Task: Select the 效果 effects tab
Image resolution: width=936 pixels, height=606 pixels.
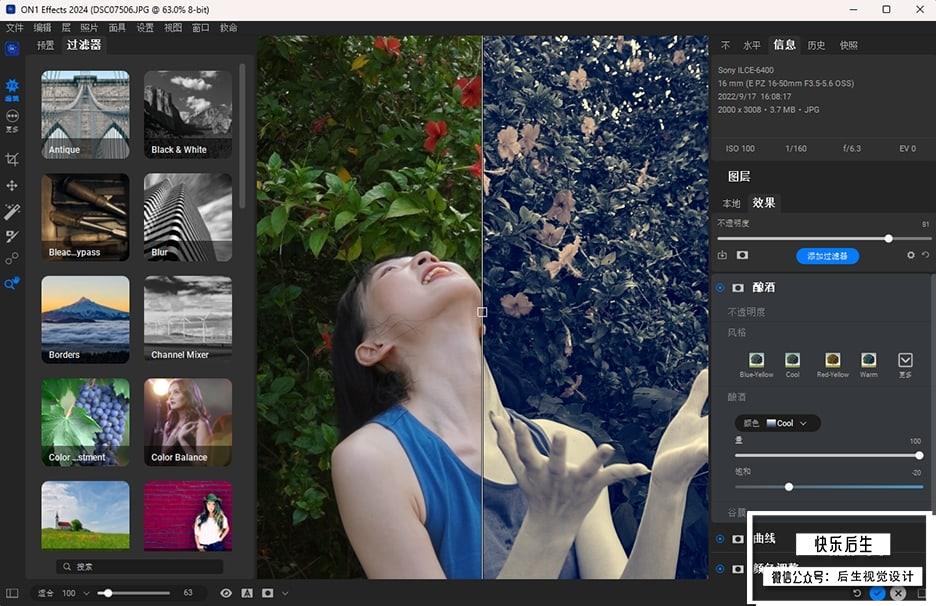Action: [763, 203]
